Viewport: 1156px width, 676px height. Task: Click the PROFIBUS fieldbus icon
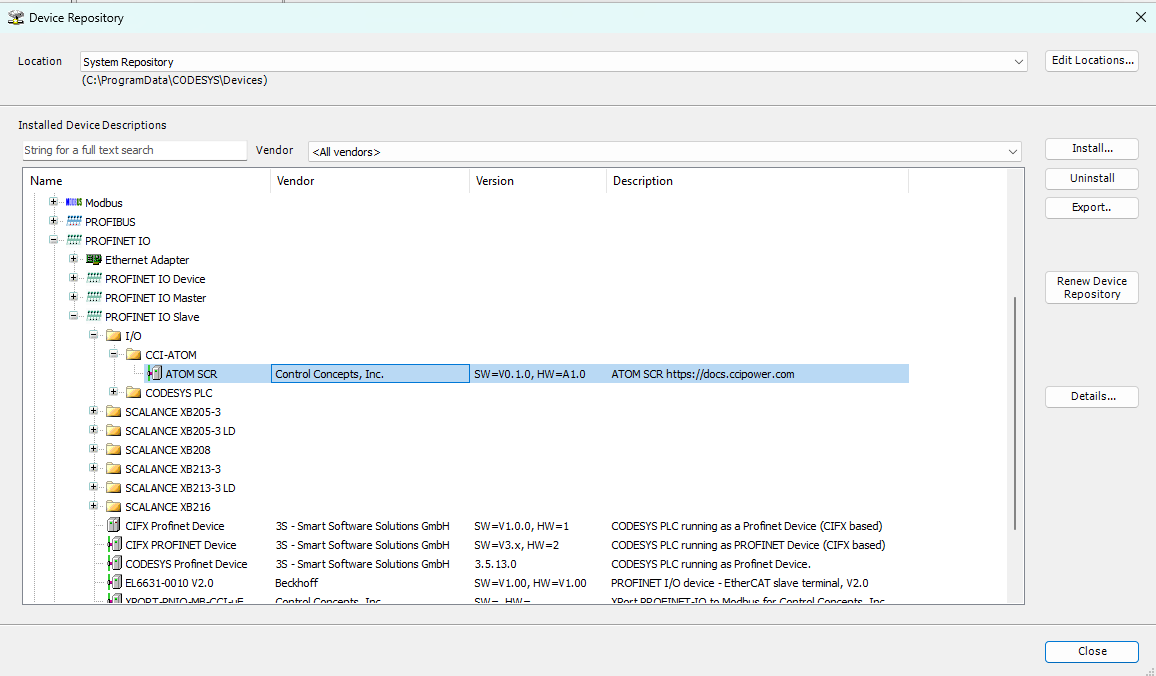point(73,222)
